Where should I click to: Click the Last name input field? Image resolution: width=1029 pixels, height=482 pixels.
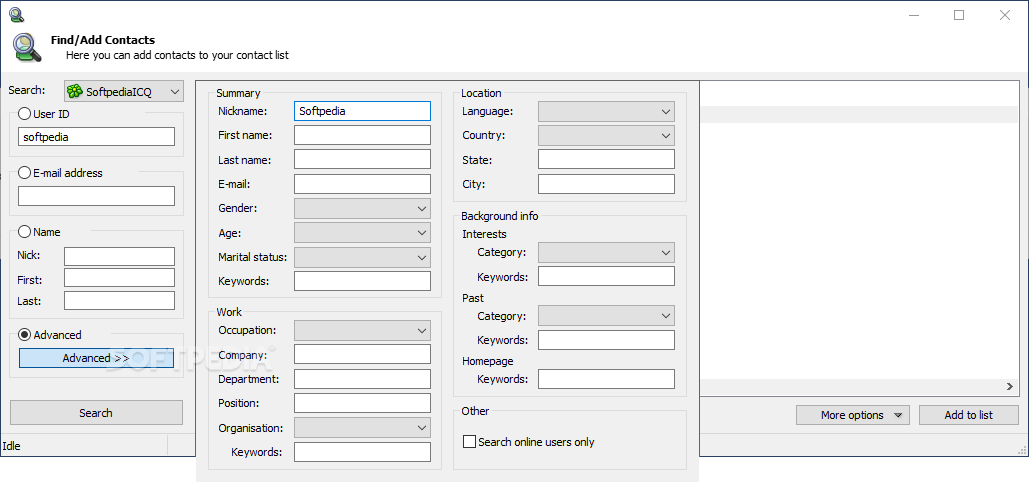[362, 160]
